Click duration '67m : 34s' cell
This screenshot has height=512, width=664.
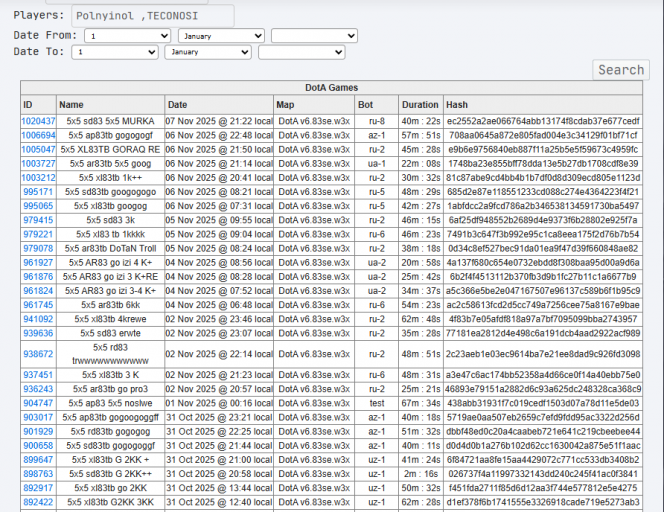point(421,403)
